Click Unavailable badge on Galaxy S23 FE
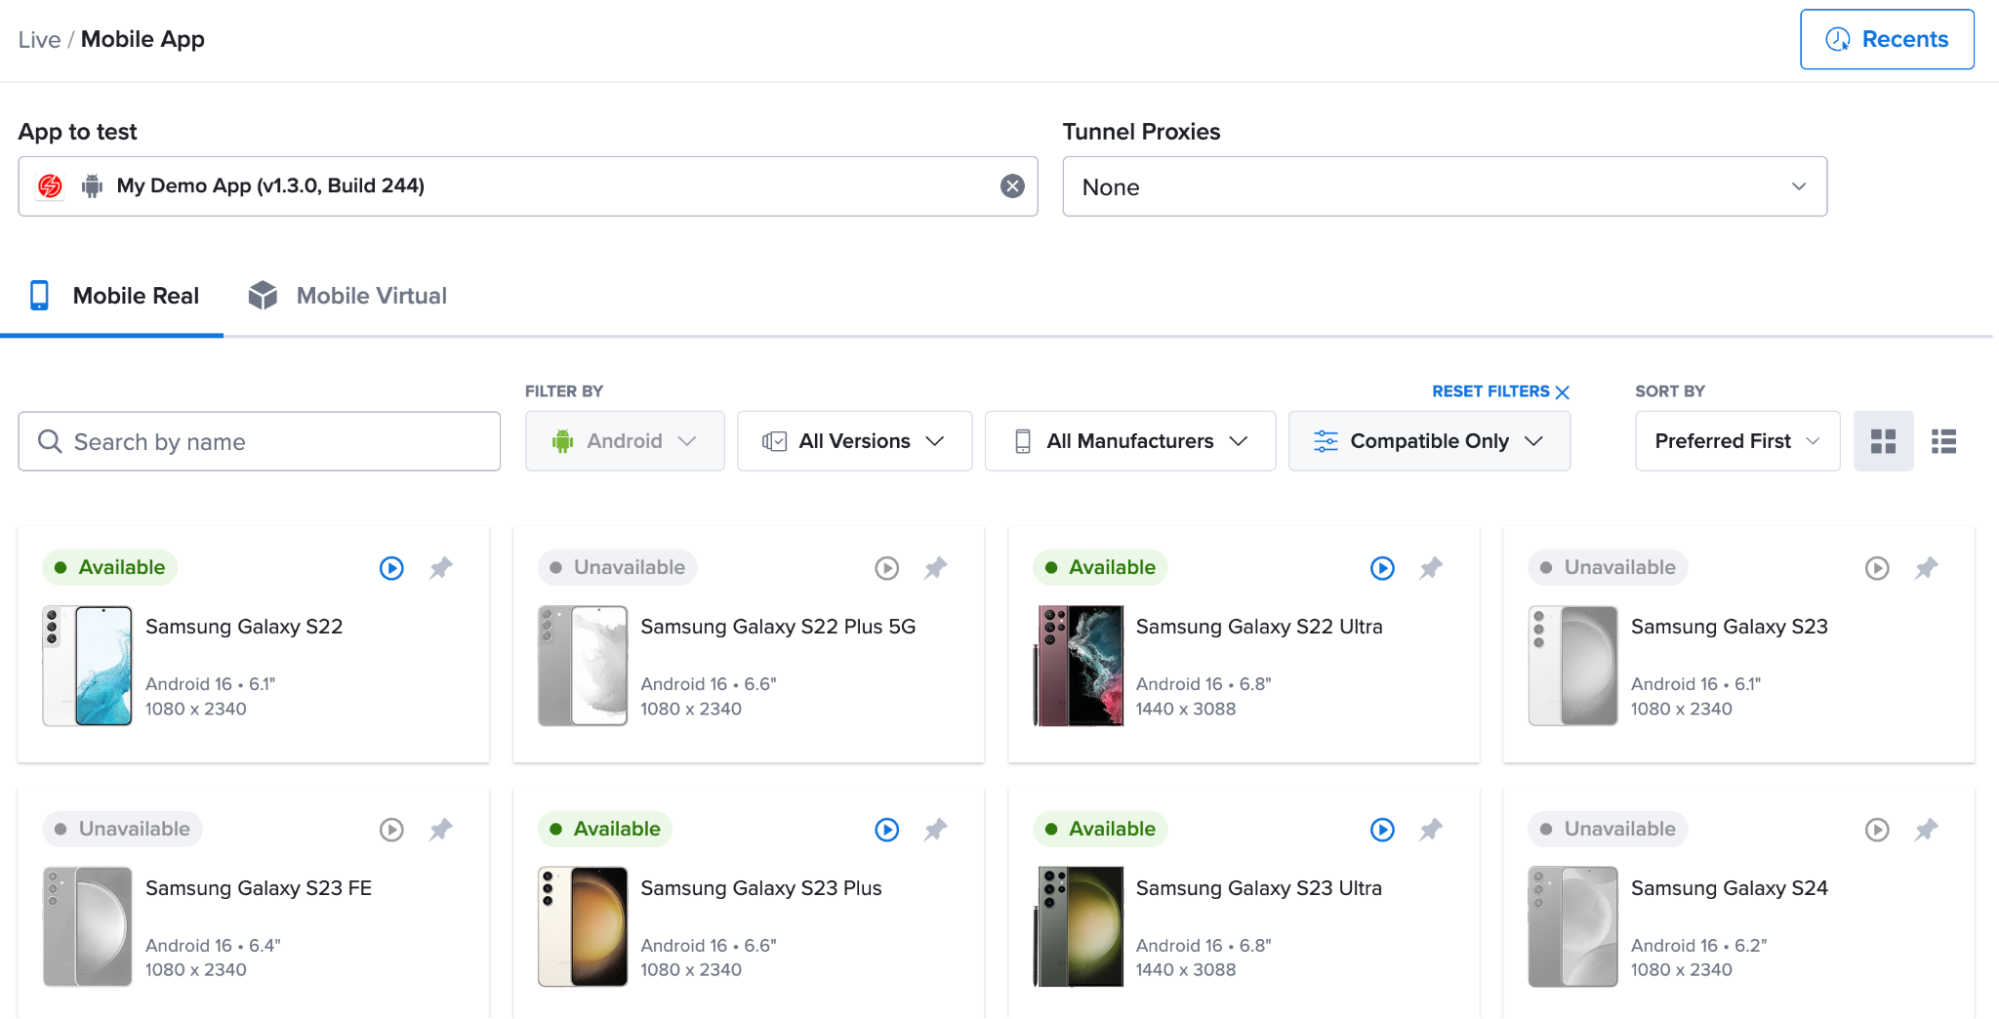 pos(122,829)
